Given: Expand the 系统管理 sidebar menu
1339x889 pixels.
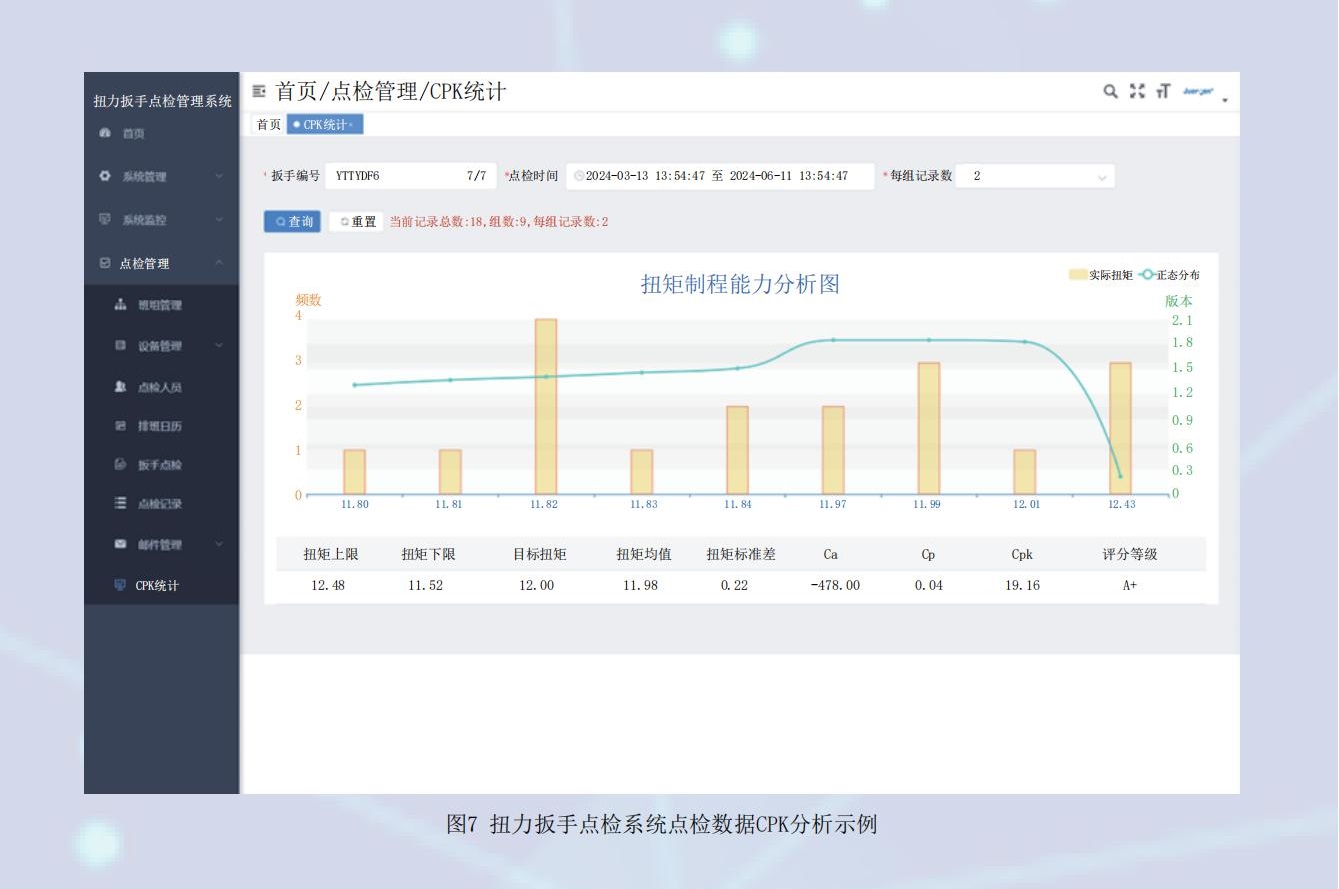Looking at the screenshot, I should click(x=160, y=177).
